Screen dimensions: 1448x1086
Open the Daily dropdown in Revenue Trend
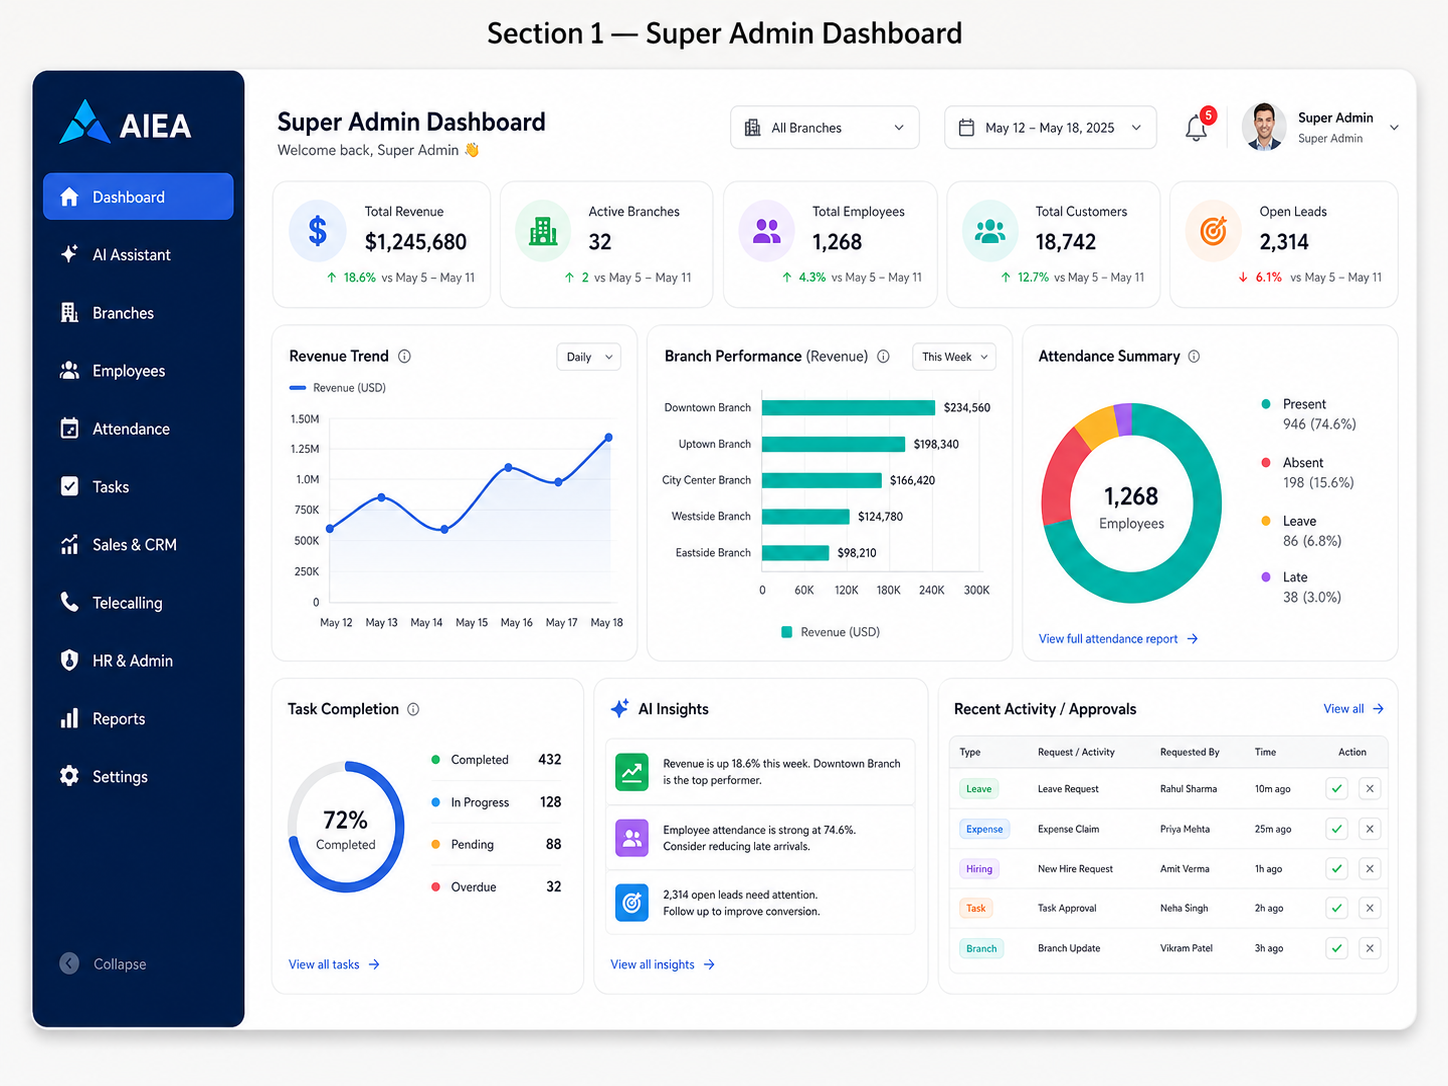[x=589, y=357]
